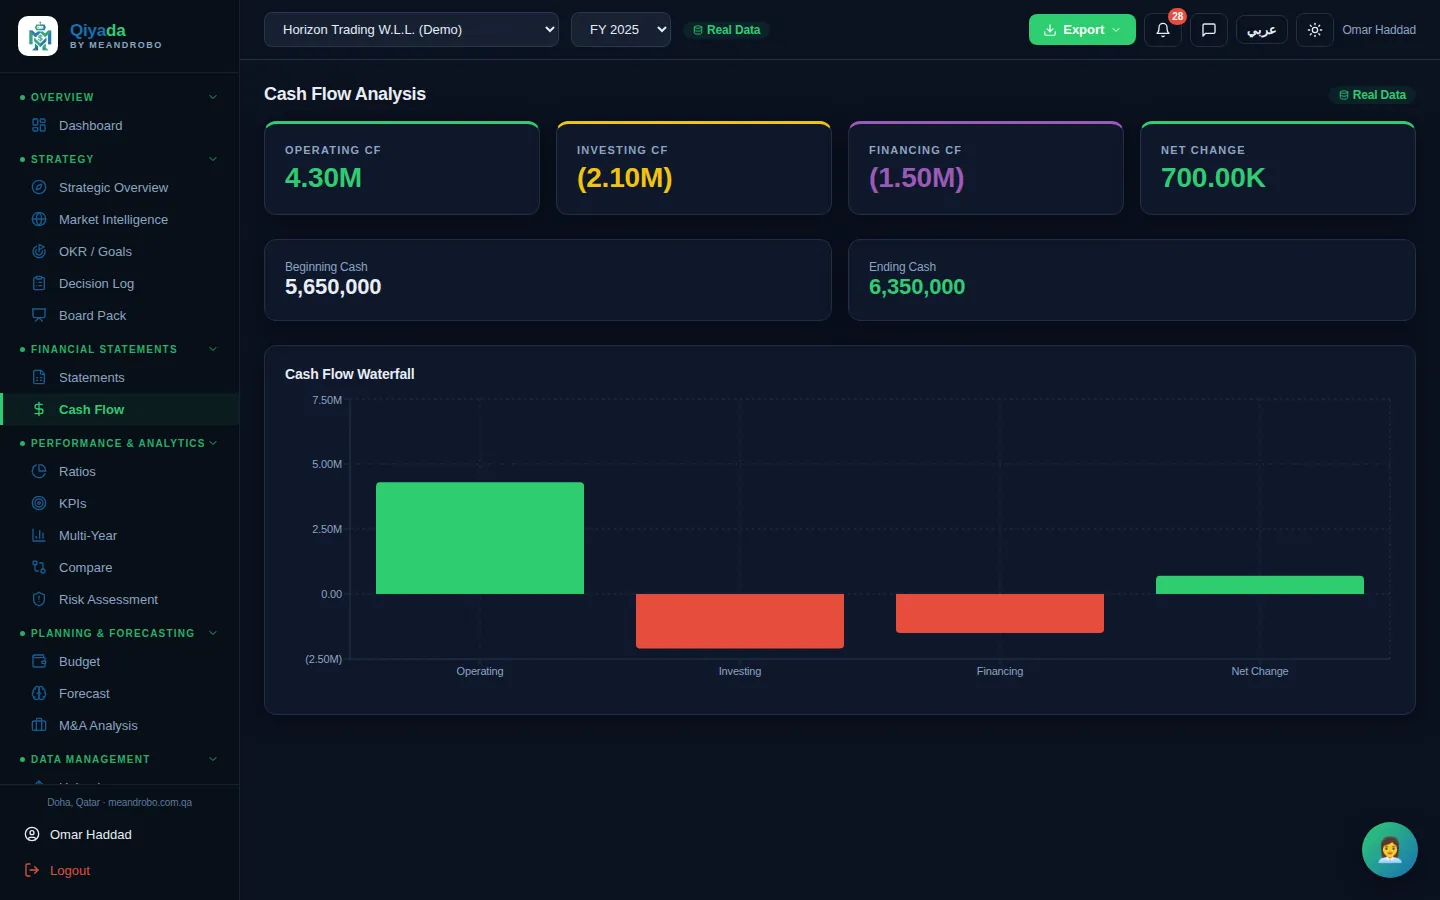Click the Multi-Year bar chart icon
This screenshot has height=900, width=1440.
pyautogui.click(x=39, y=535)
